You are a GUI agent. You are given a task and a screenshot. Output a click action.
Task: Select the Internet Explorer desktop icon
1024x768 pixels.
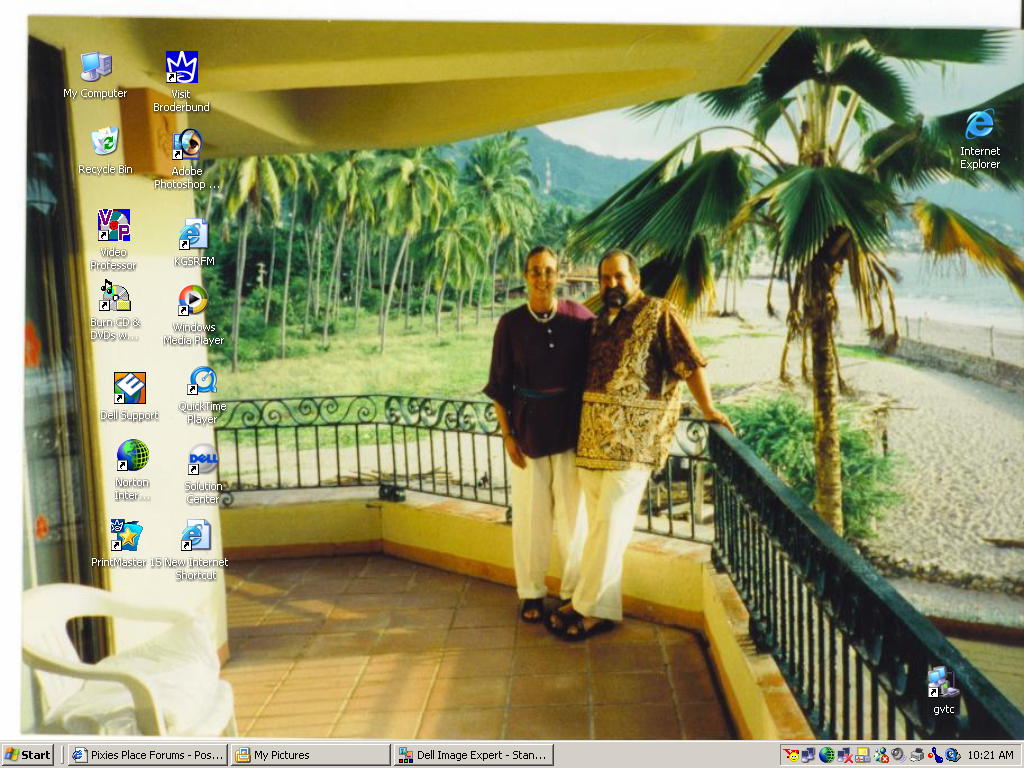[x=979, y=125]
